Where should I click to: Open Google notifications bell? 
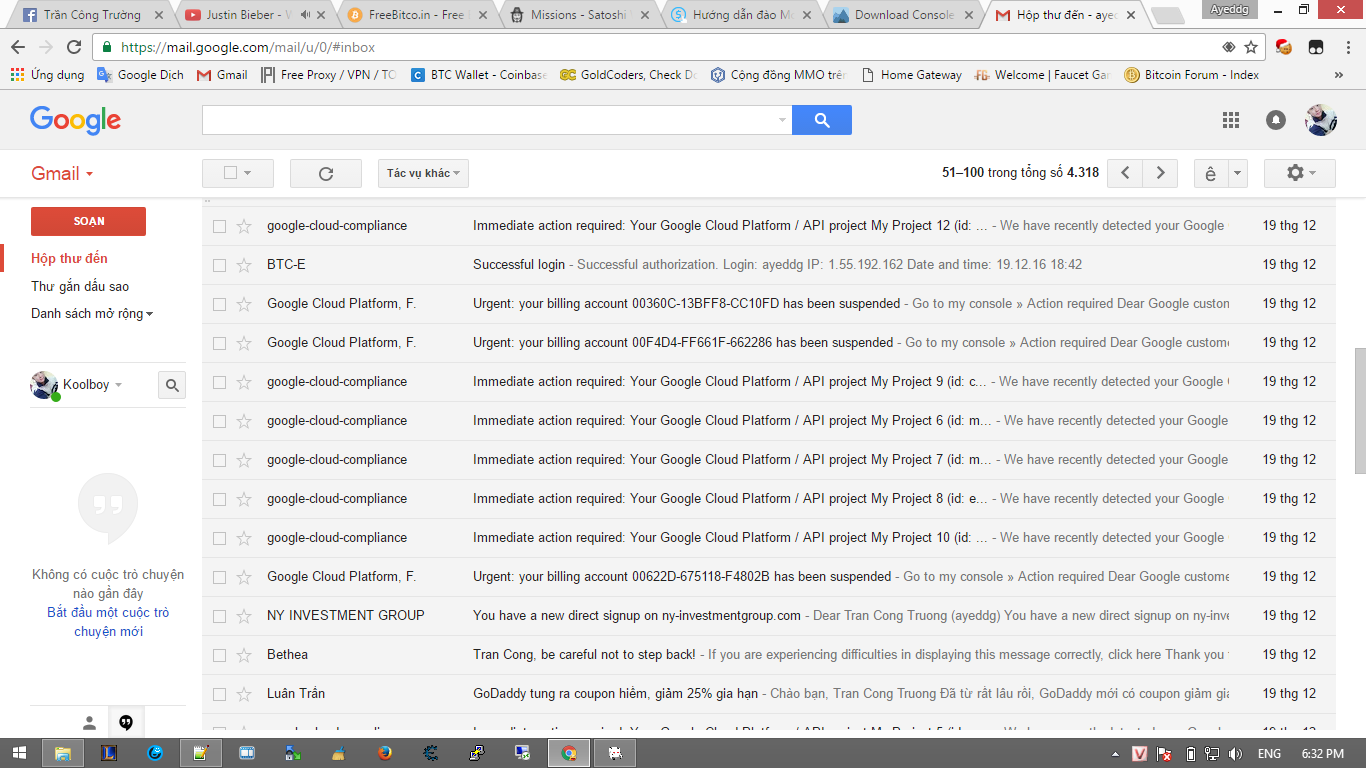pyautogui.click(x=1276, y=120)
